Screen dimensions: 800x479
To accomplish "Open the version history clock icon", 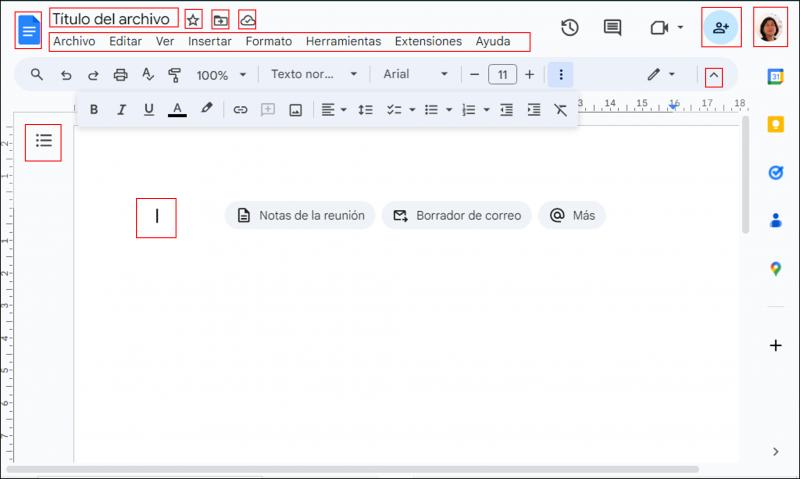I will coord(569,28).
